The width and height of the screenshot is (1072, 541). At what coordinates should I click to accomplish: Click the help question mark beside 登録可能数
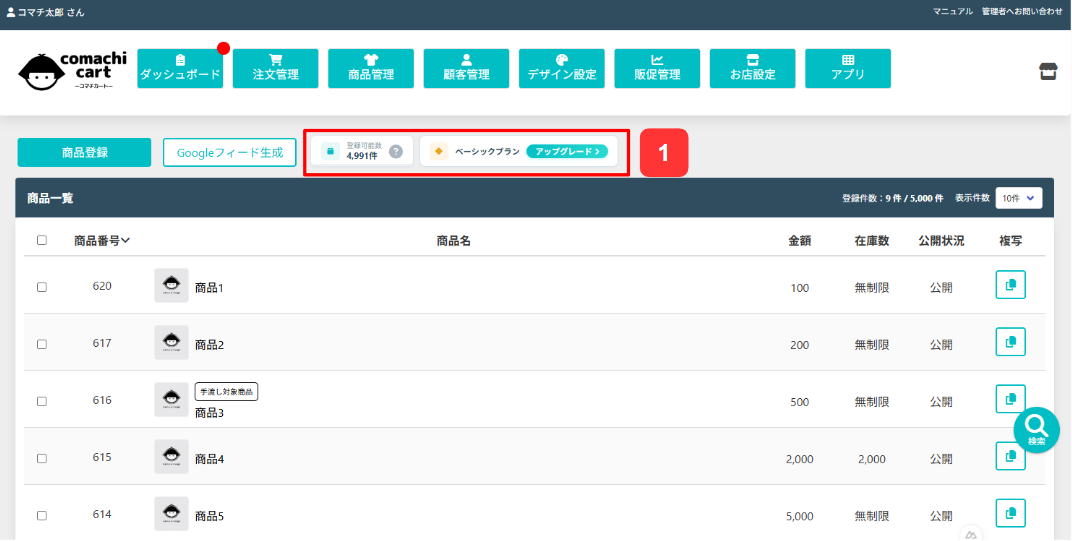[x=396, y=152]
